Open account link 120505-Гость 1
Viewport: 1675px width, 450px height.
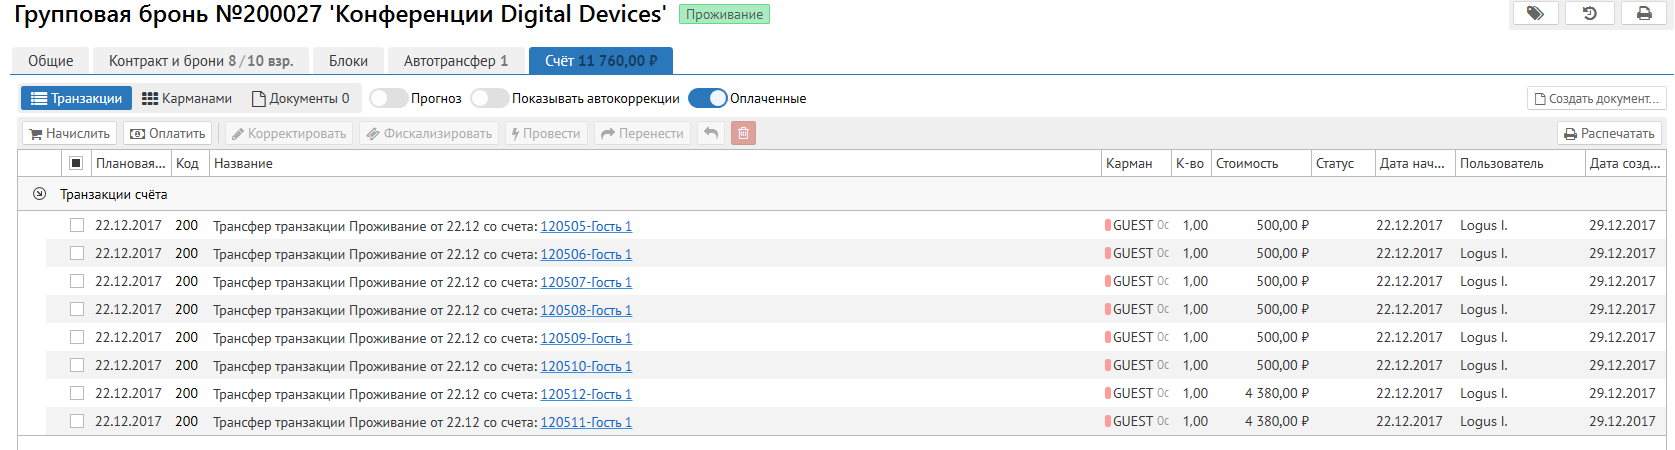point(586,226)
